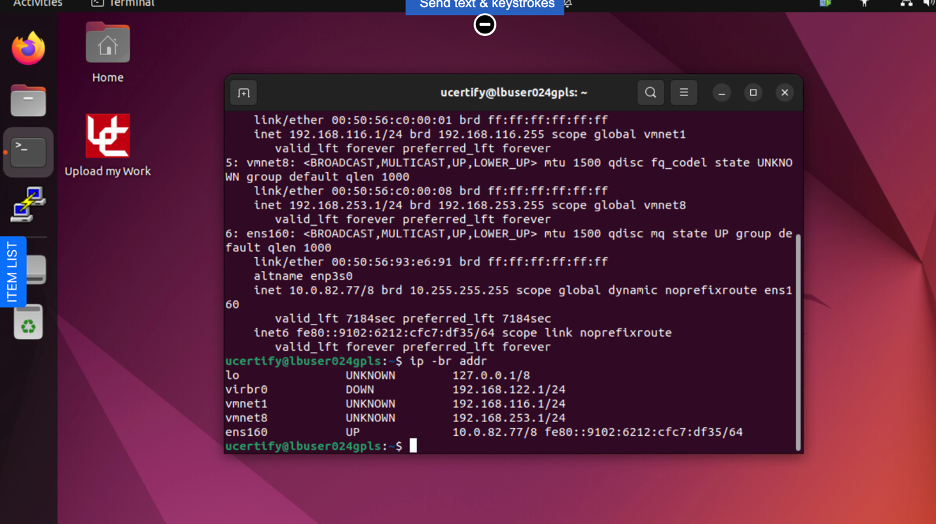
Task: Click the dock icon behind the ITEM LIST tab
Action: pos(36,270)
